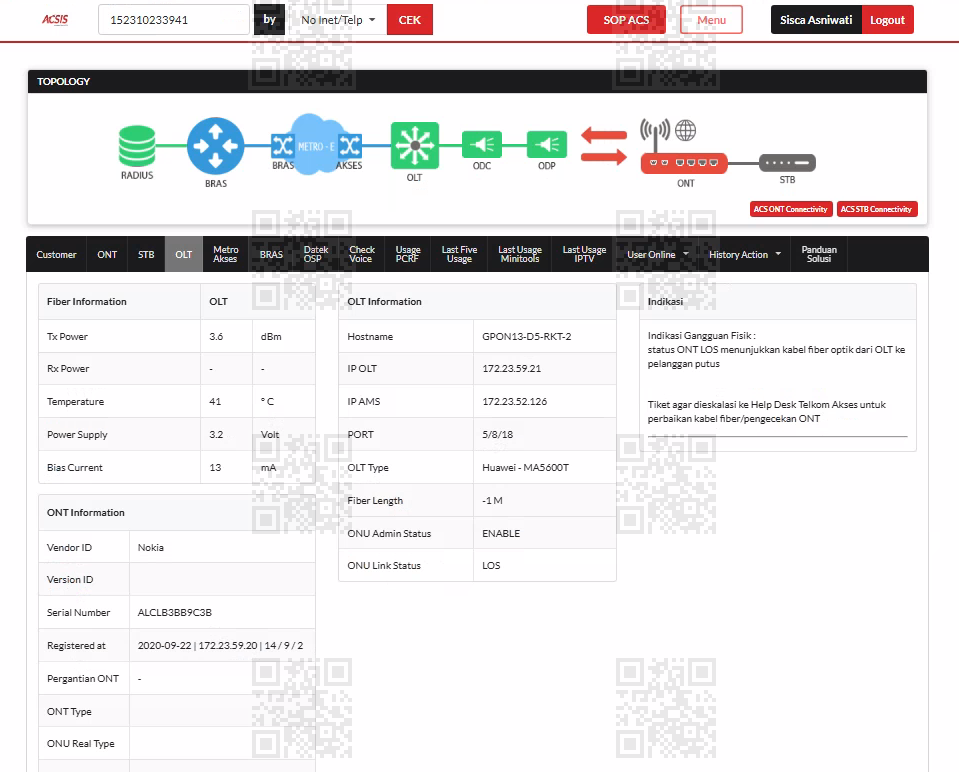Click the red link-down arrows icon
This screenshot has height=772, width=959.
(x=604, y=146)
